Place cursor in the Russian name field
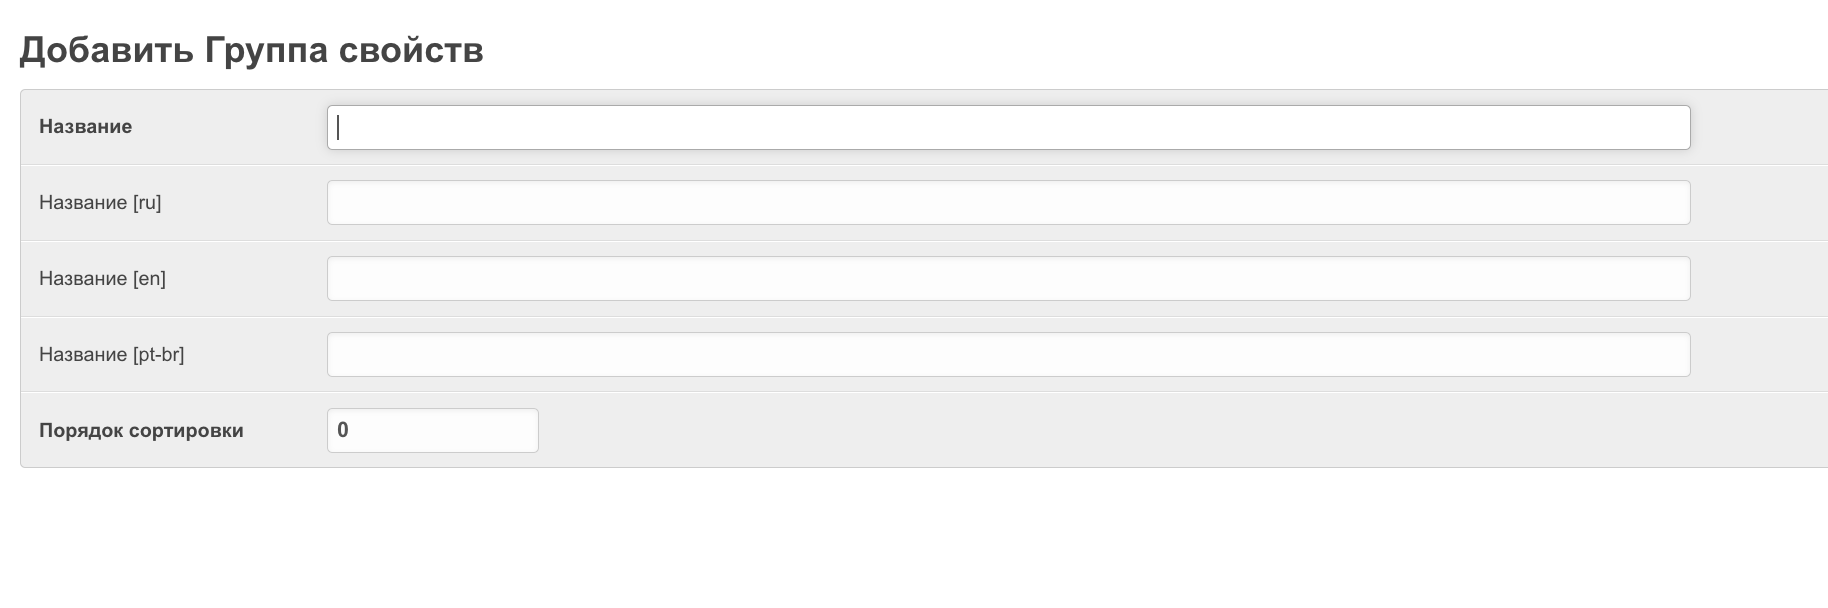The width and height of the screenshot is (1828, 608). 1008,203
